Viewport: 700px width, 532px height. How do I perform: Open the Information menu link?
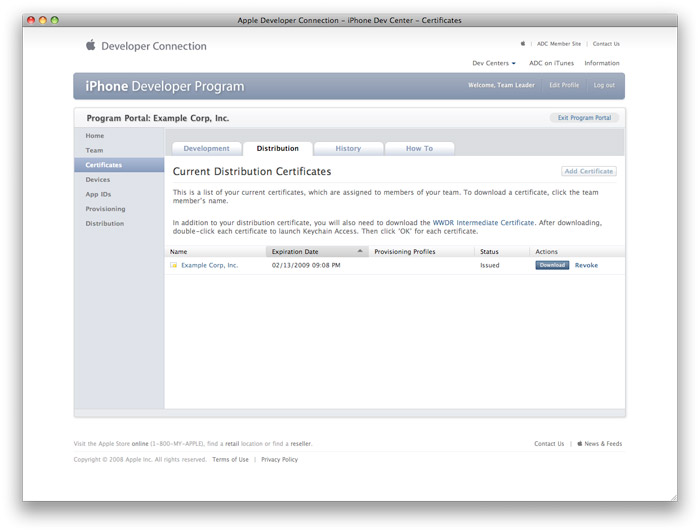[x=602, y=63]
